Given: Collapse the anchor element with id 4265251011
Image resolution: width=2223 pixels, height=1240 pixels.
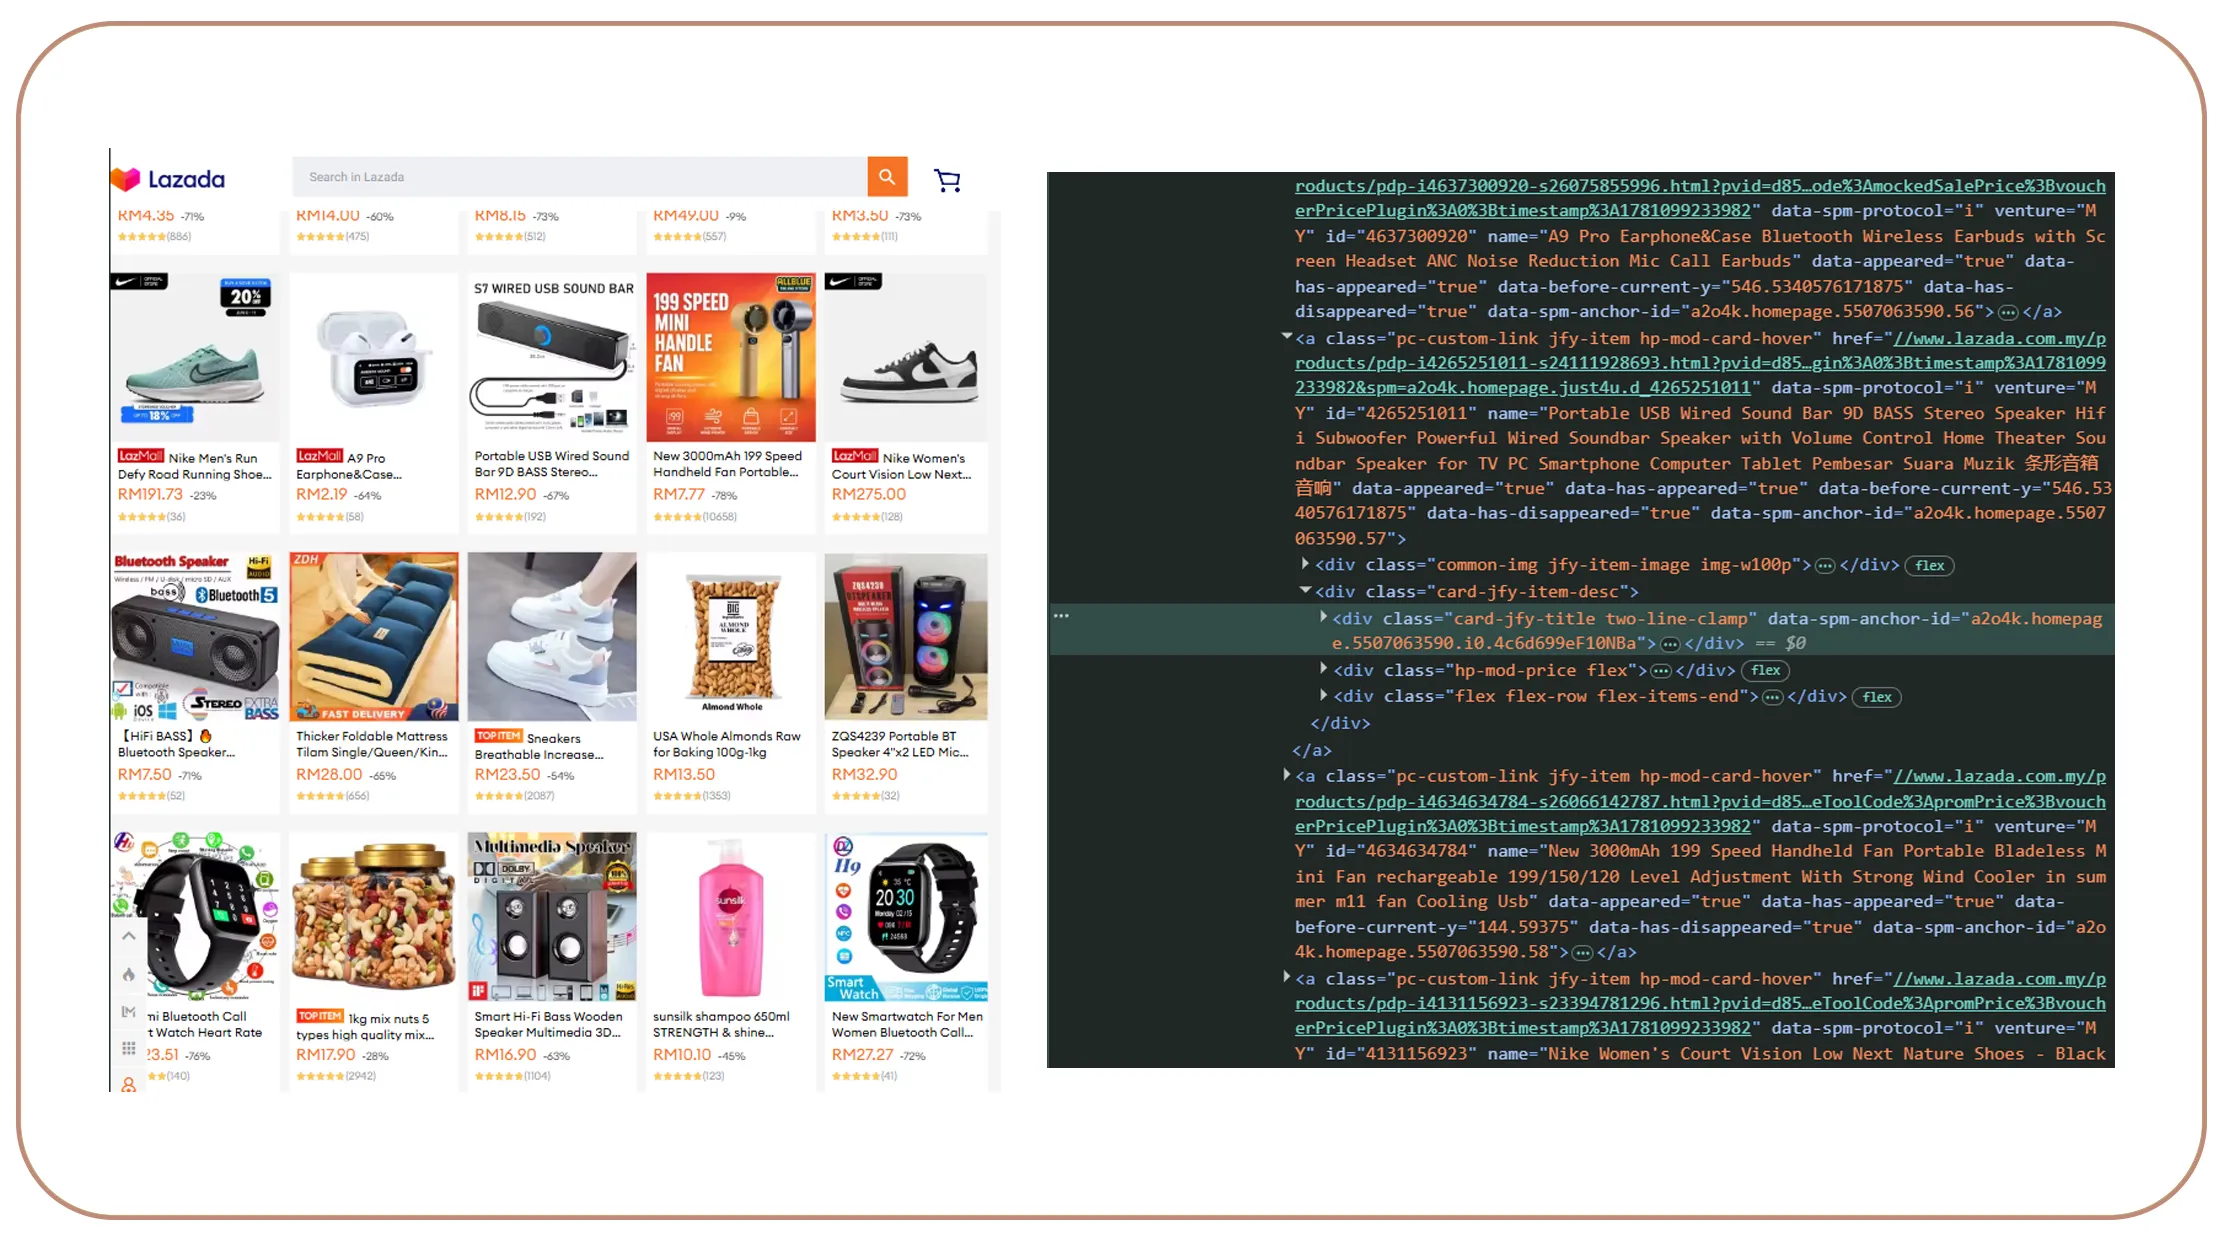Looking at the screenshot, I should tap(1287, 337).
